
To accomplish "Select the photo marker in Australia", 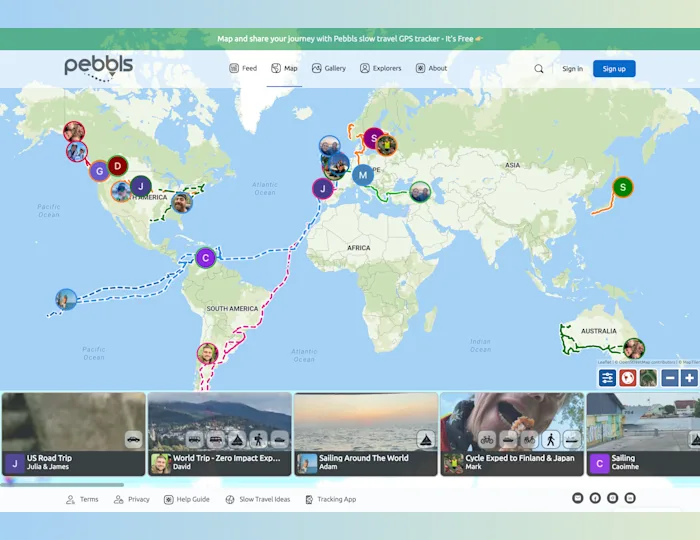I will click(x=634, y=349).
